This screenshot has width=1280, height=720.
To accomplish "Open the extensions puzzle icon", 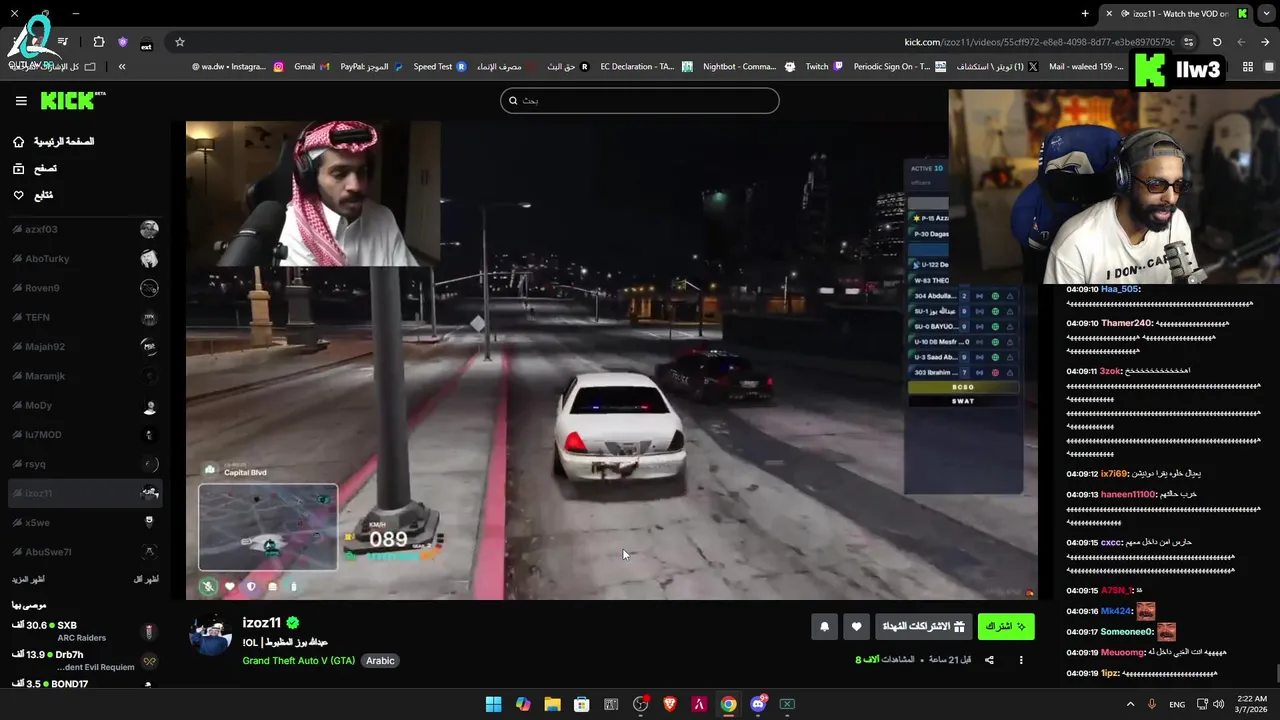I will pos(98,42).
